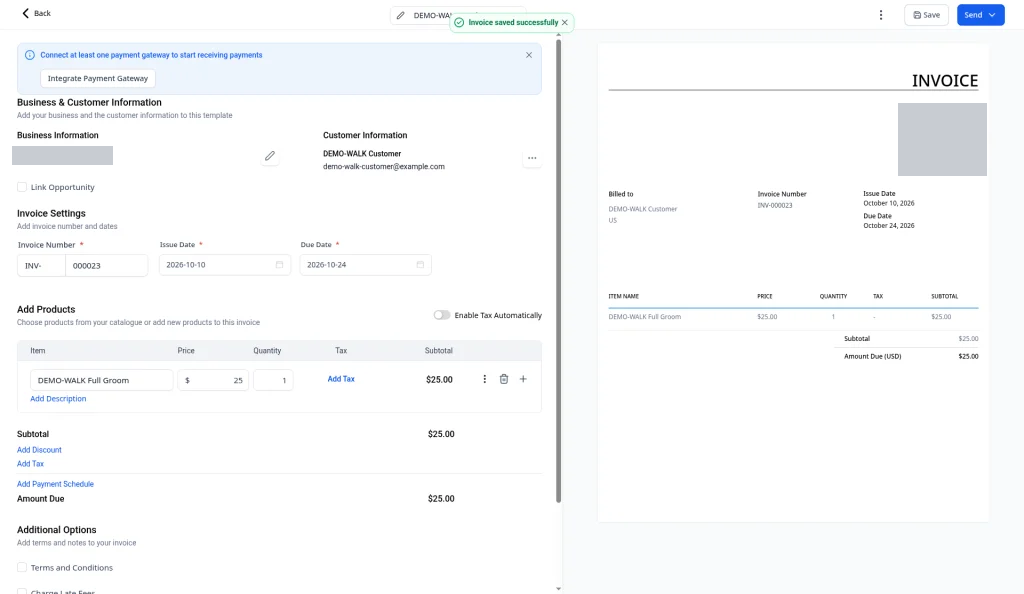
Task: Click the price field showing 25
Action: (x=213, y=380)
